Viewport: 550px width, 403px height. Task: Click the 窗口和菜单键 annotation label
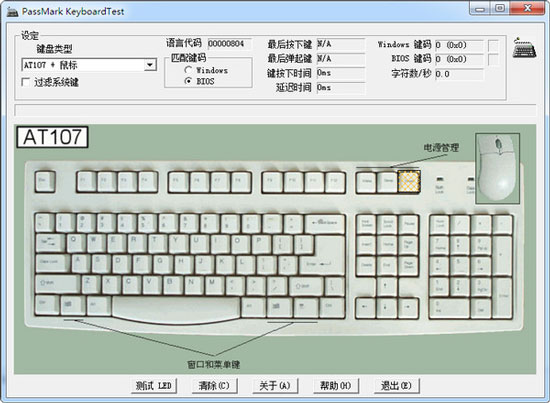[214, 364]
